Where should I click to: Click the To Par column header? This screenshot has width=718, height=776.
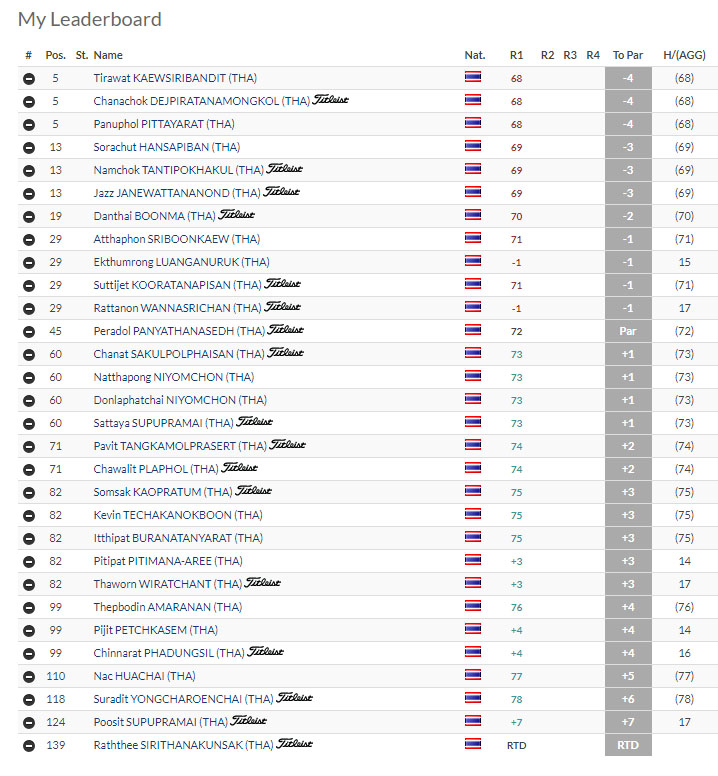pos(628,55)
